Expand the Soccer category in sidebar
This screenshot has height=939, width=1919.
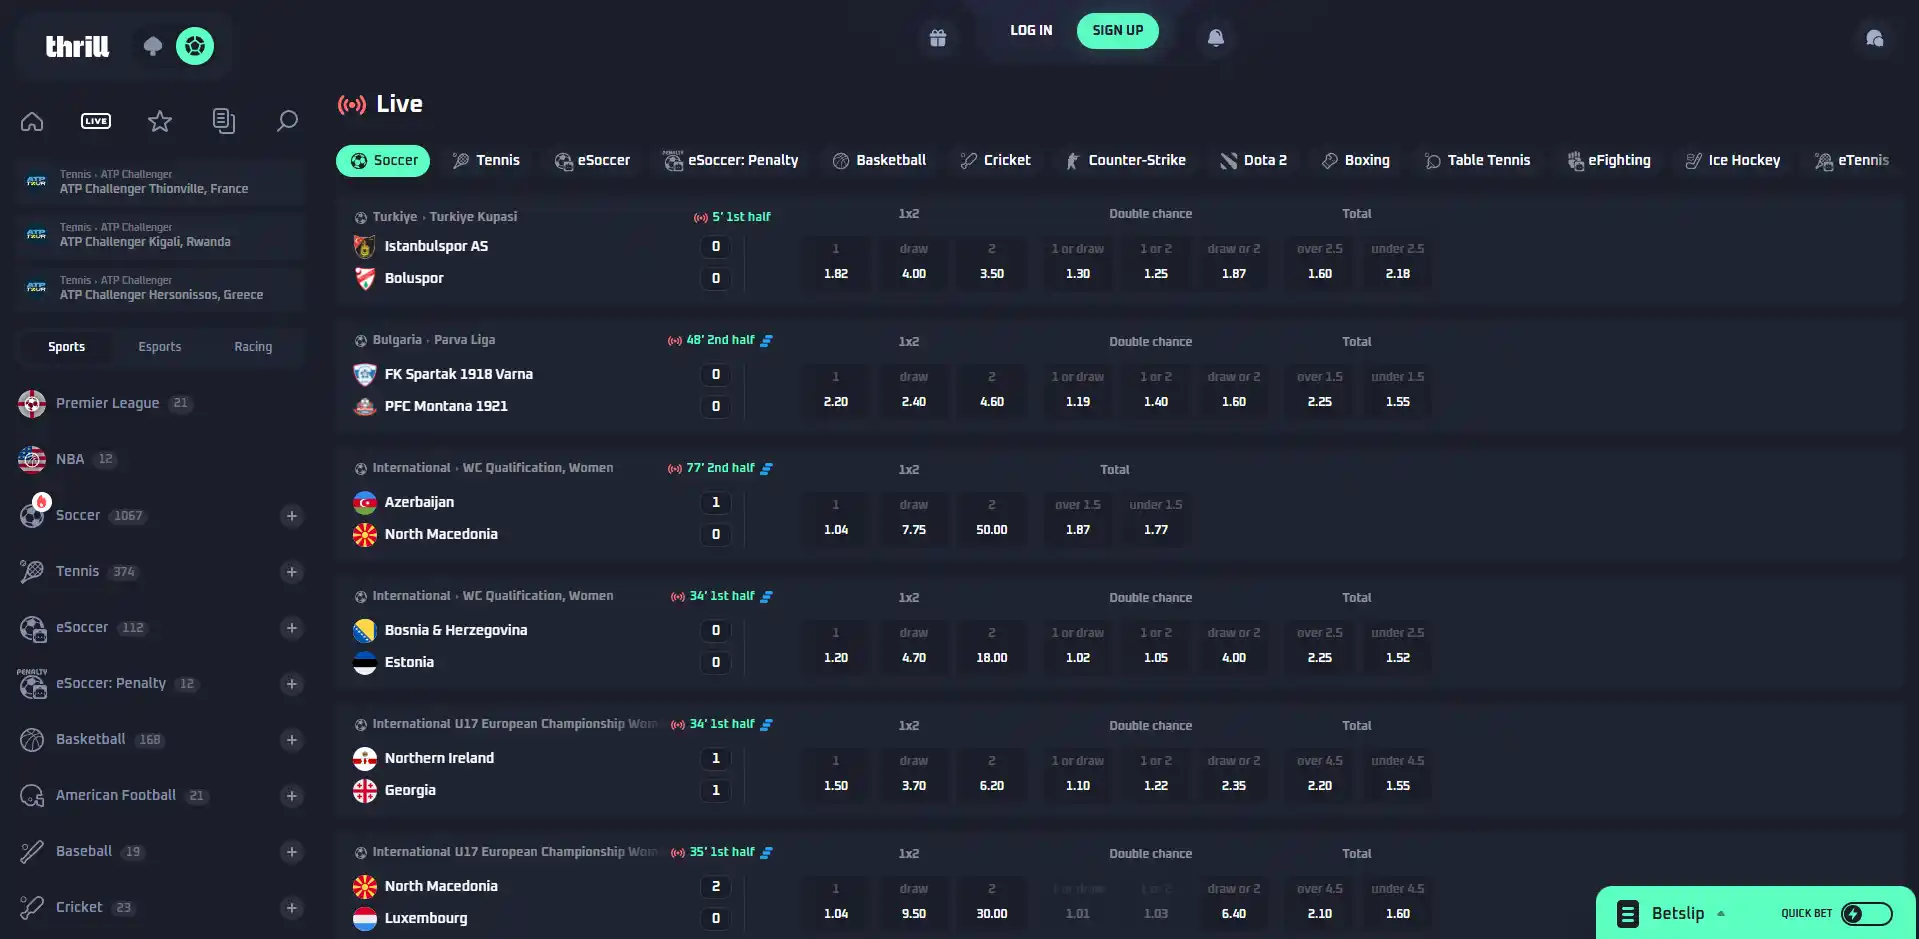(292, 516)
